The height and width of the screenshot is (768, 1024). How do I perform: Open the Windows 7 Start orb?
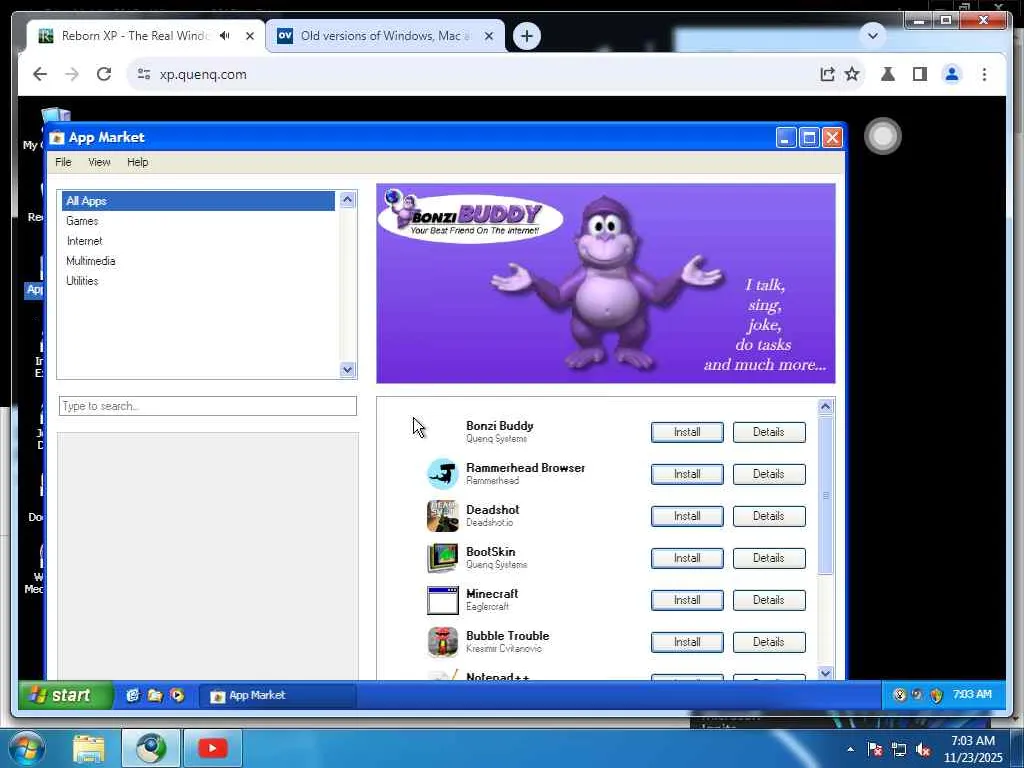click(26, 748)
